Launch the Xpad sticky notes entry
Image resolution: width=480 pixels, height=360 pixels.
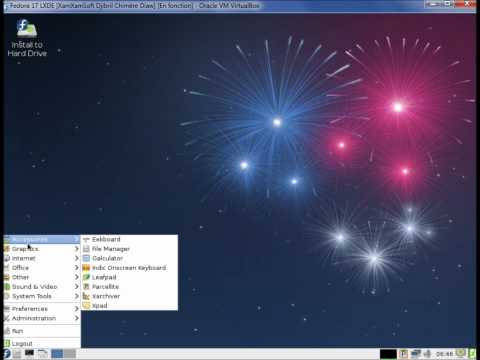(x=129, y=305)
